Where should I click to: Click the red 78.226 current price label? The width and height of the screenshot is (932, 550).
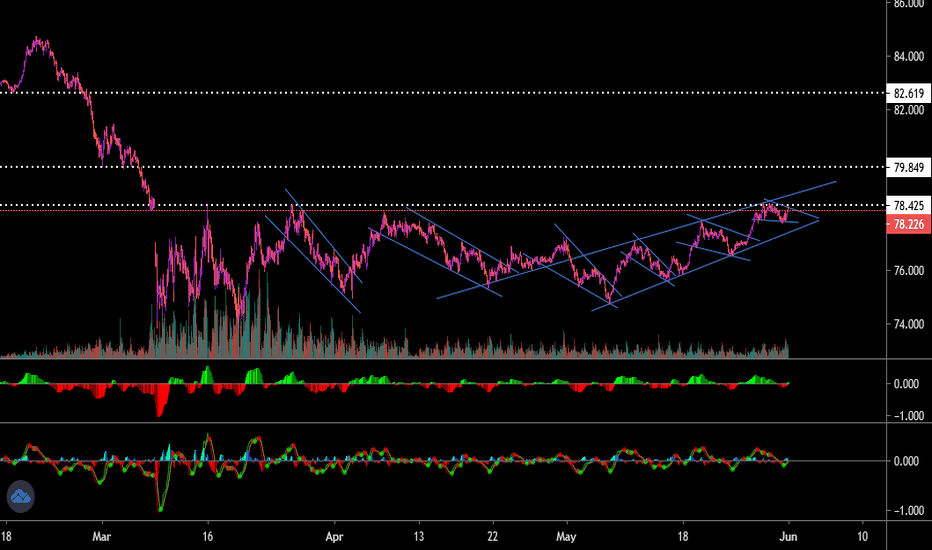pyautogui.click(x=908, y=224)
